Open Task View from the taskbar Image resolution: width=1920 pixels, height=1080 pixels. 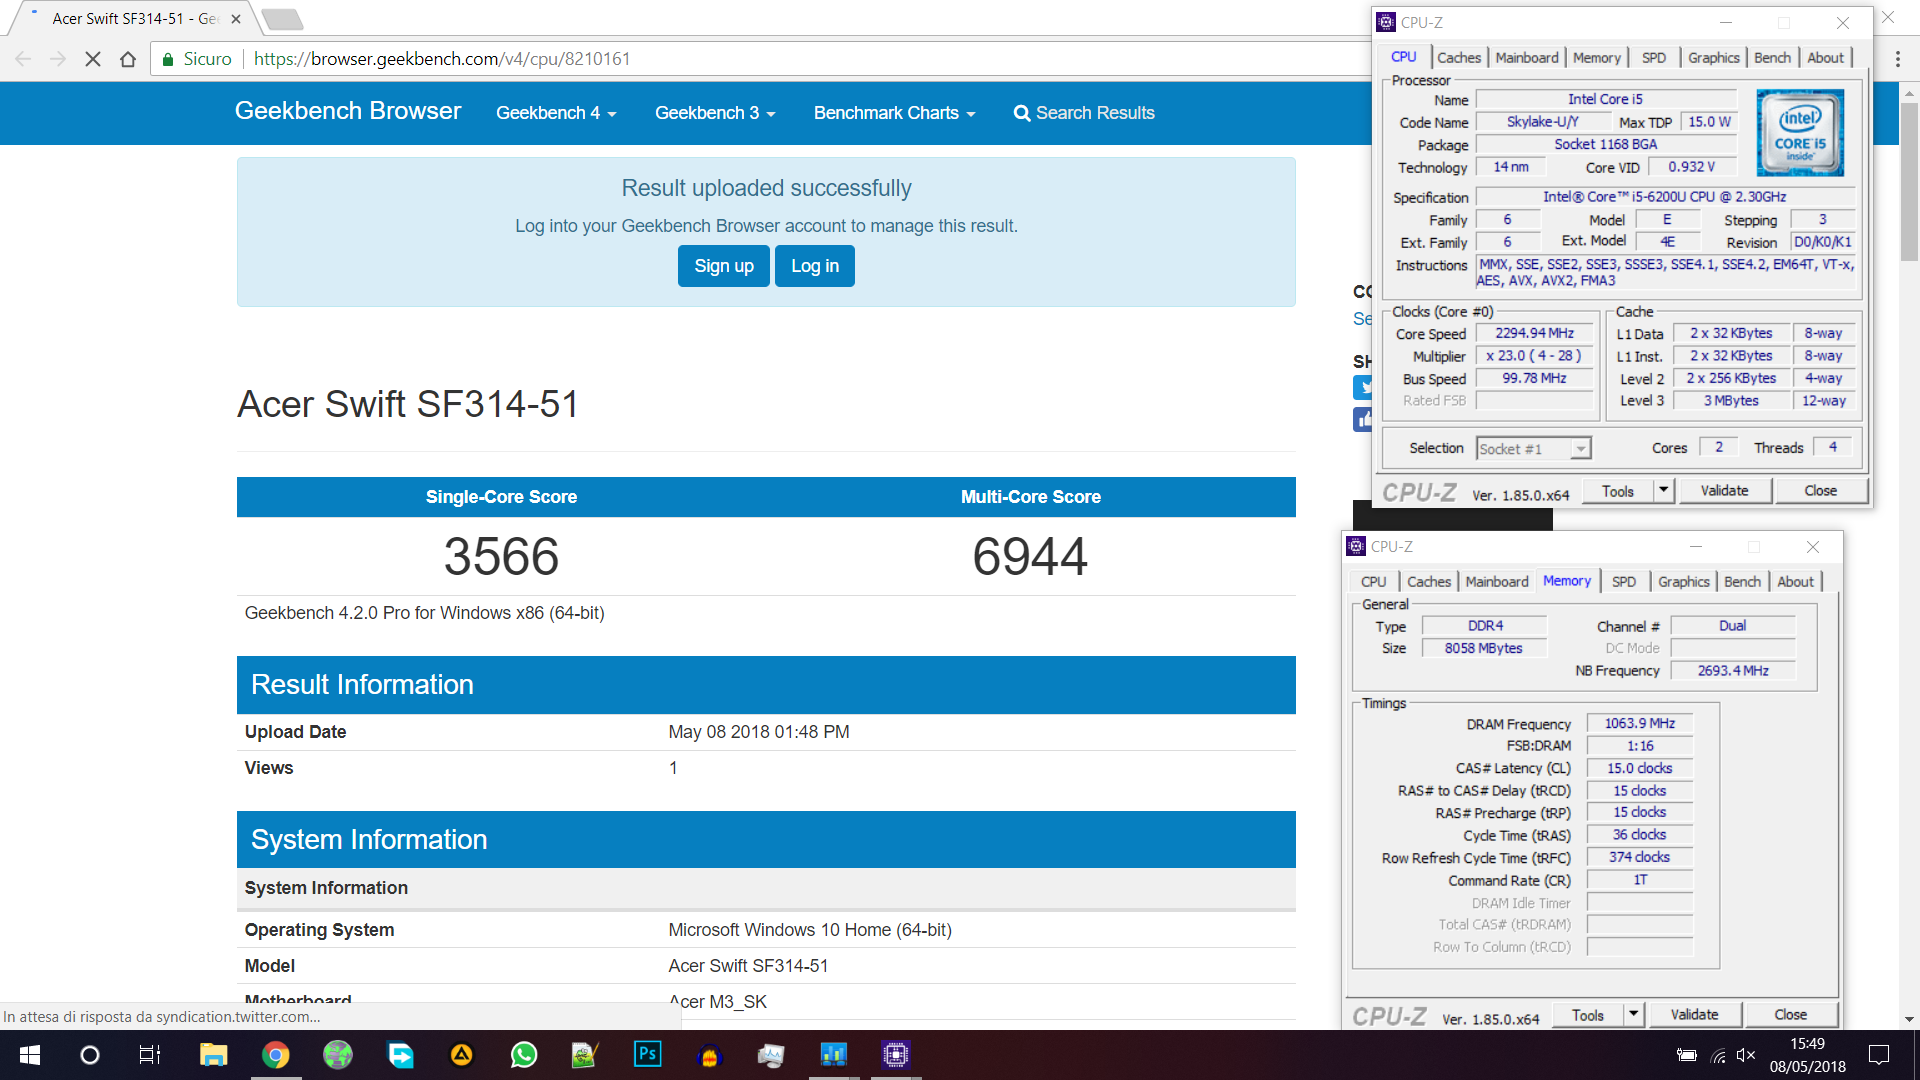click(150, 1055)
